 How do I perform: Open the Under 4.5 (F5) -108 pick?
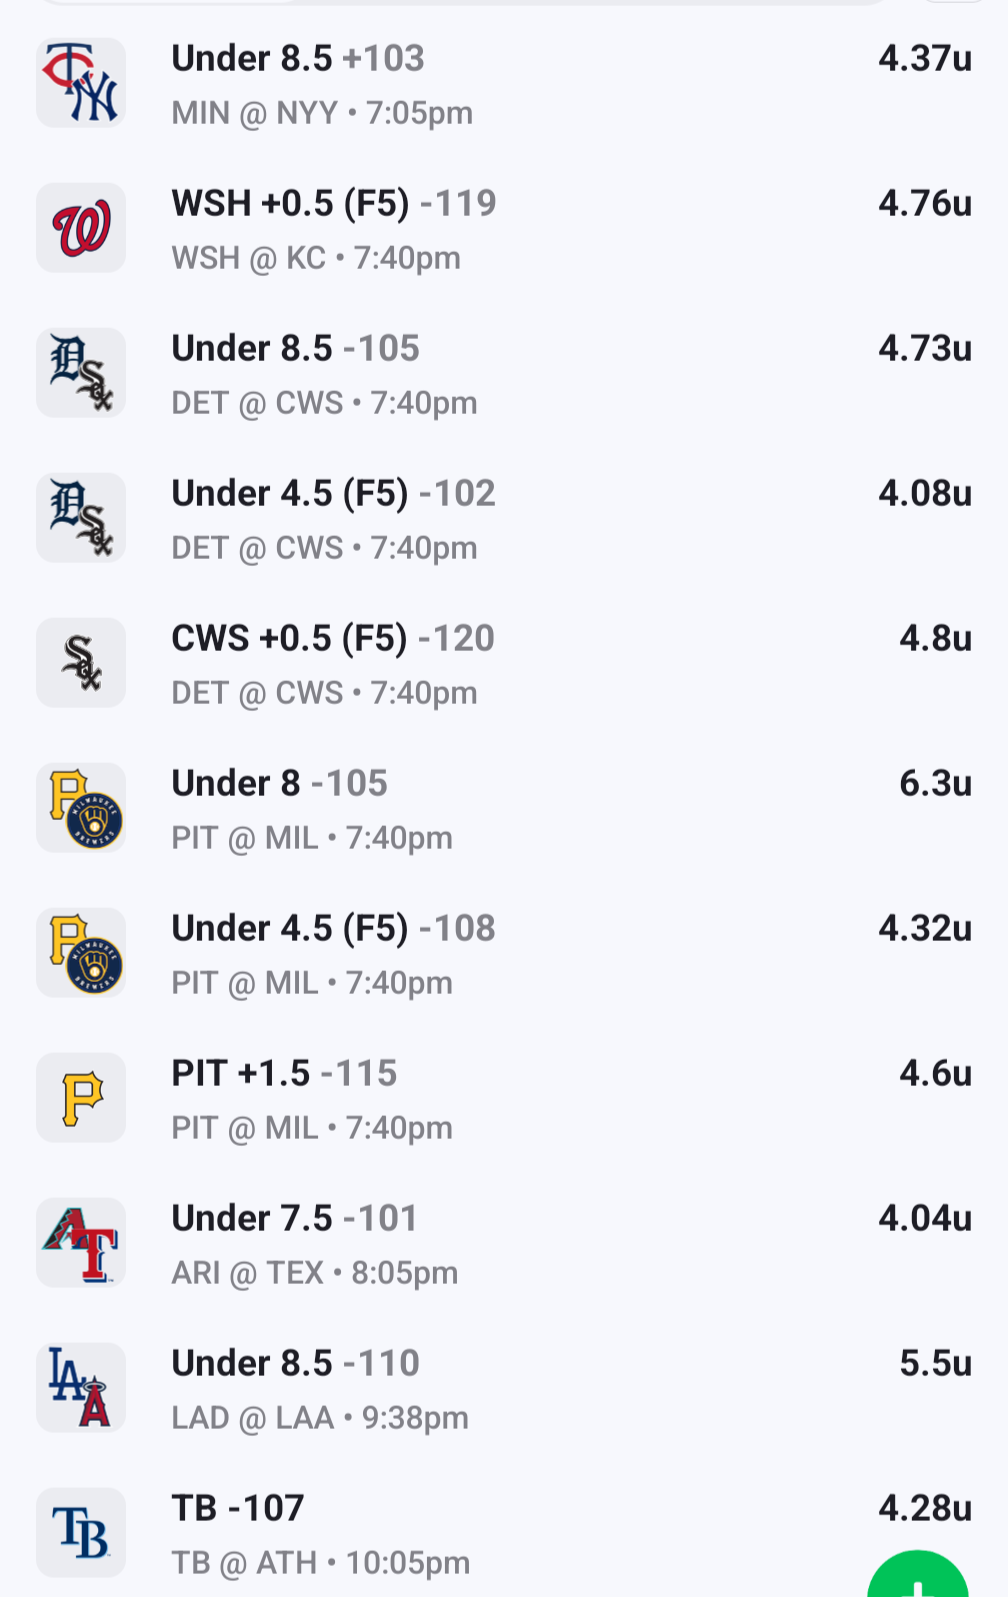point(334,929)
